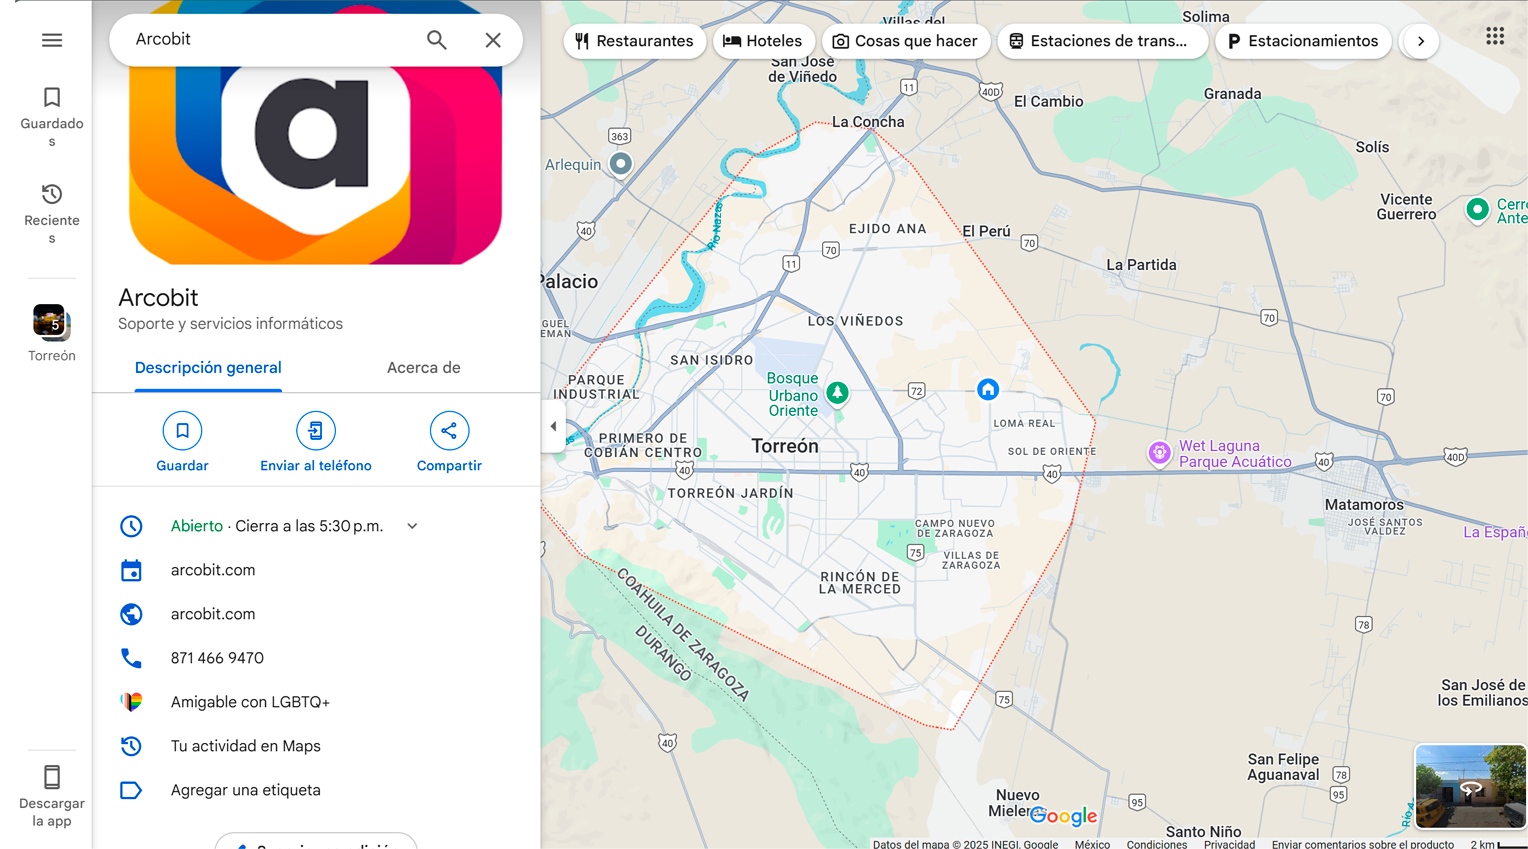Switch to Acerca de tab
The height and width of the screenshot is (849, 1528).
424,368
